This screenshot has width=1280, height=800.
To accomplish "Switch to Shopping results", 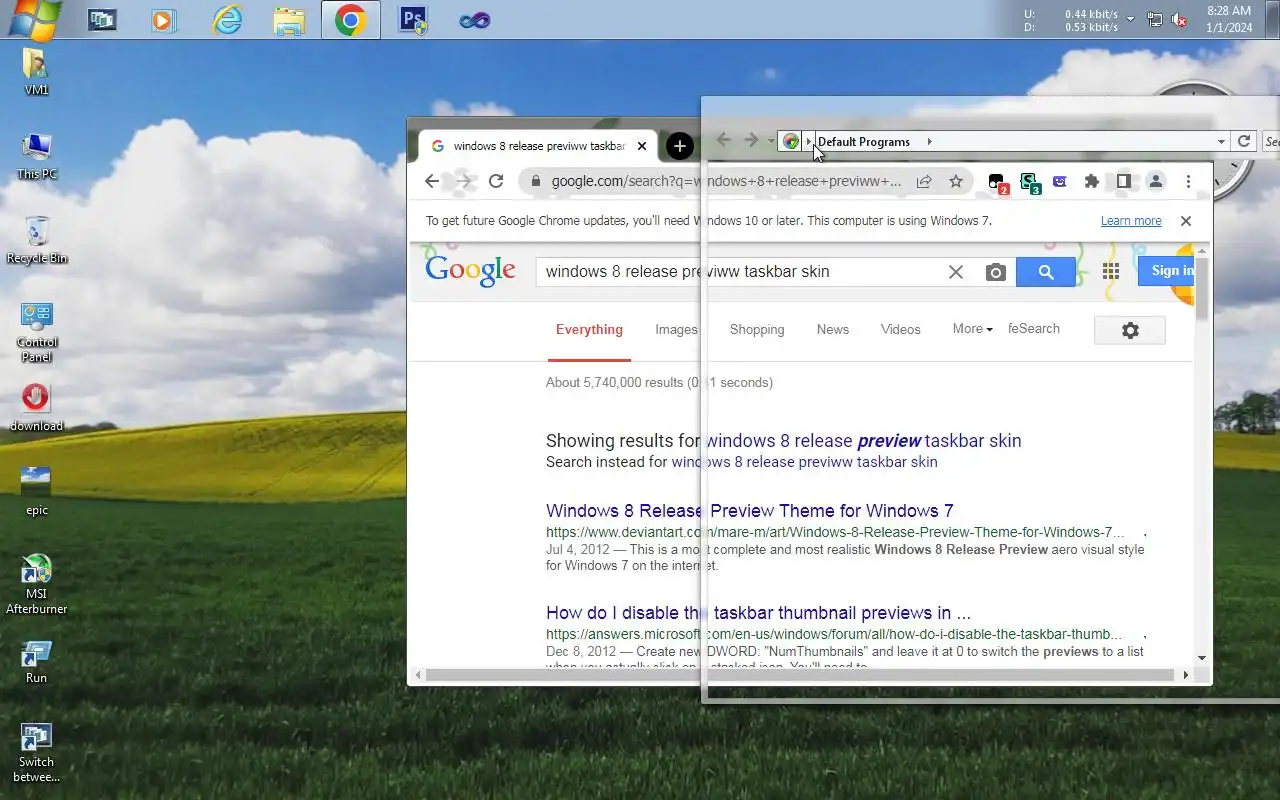I will tap(757, 330).
